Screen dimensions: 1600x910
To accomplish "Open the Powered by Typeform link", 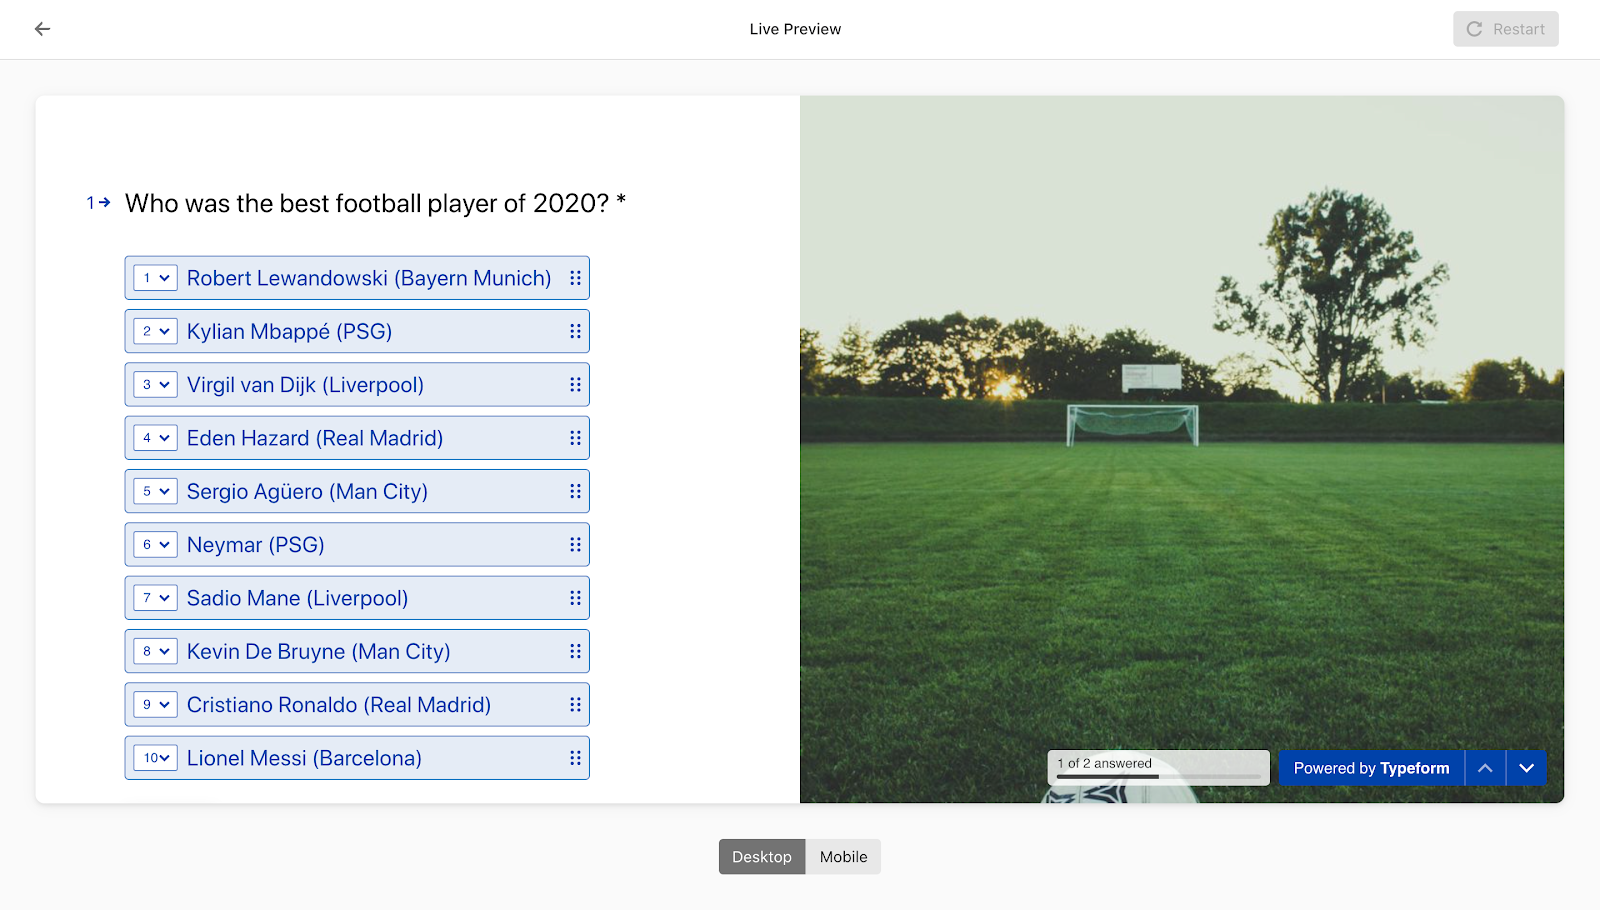I will (1371, 768).
